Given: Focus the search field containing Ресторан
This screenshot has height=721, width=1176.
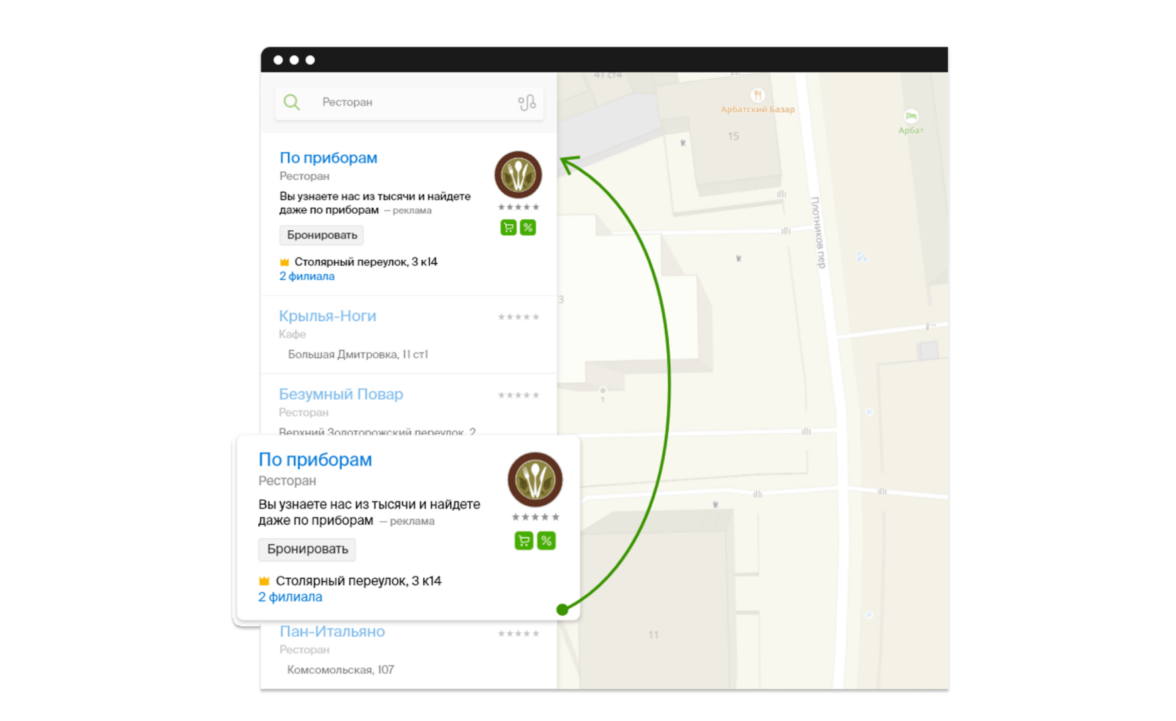Looking at the screenshot, I should tap(410, 102).
